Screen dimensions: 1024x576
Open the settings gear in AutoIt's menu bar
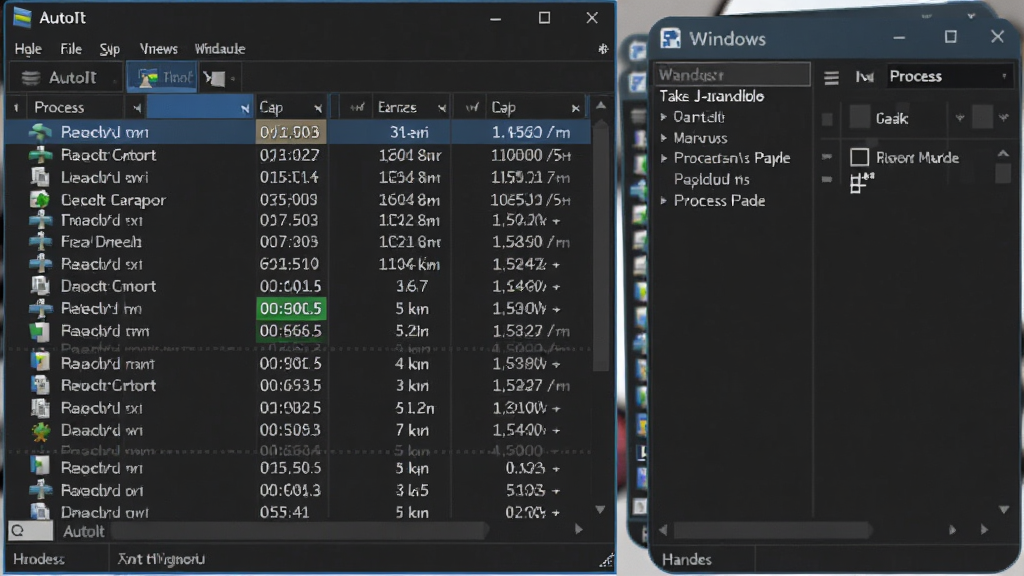[x=603, y=49]
